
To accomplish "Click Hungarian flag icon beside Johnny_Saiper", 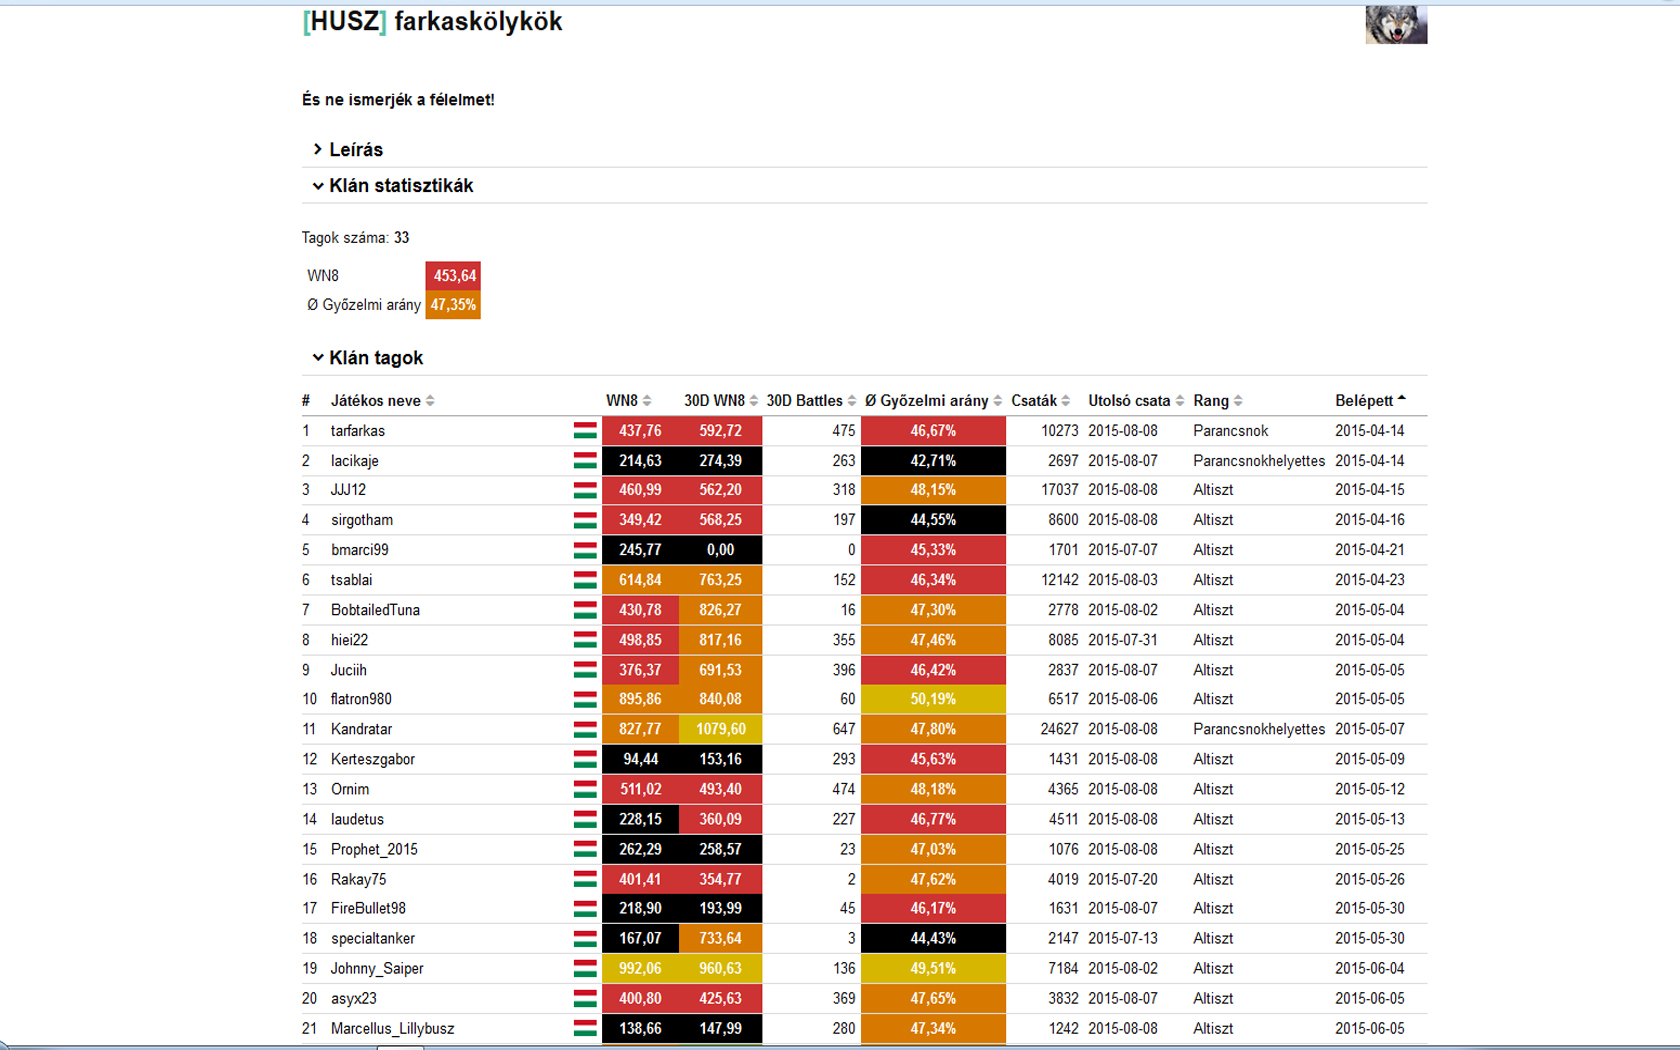I will 585,968.
